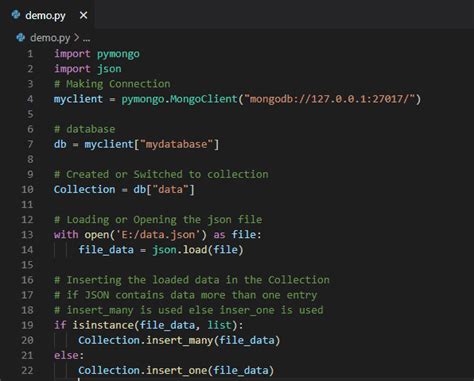474x381 pixels.
Task: Click the '# if JSON contains data' comment
Action: 186,295
